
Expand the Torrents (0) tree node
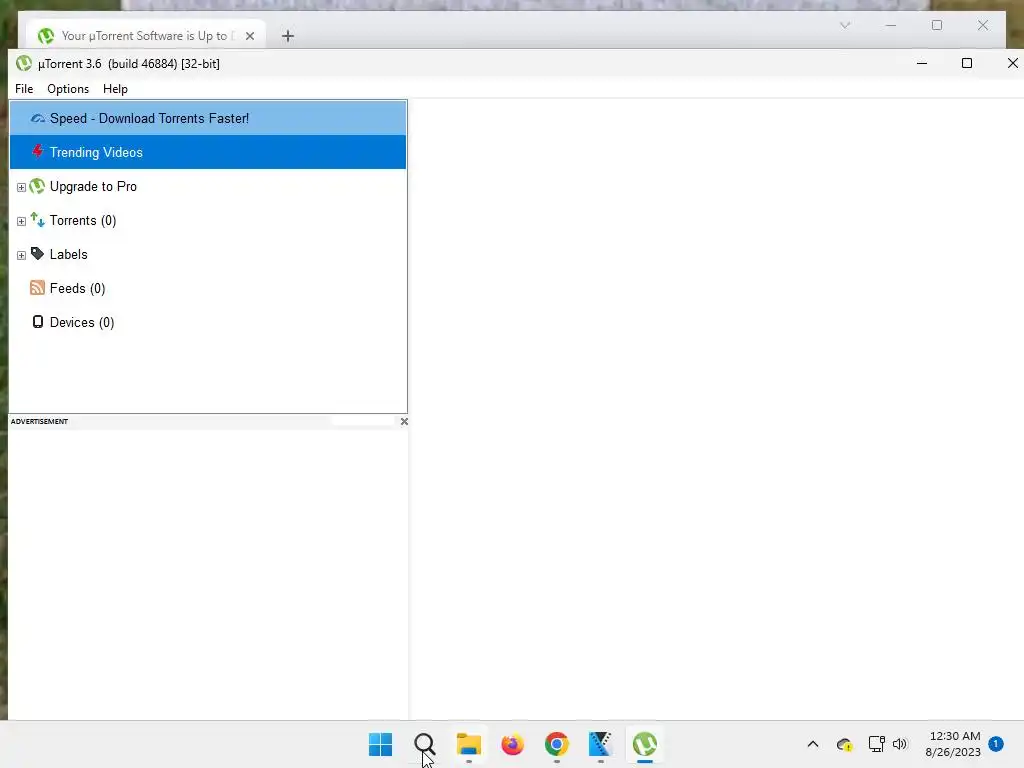(21, 221)
